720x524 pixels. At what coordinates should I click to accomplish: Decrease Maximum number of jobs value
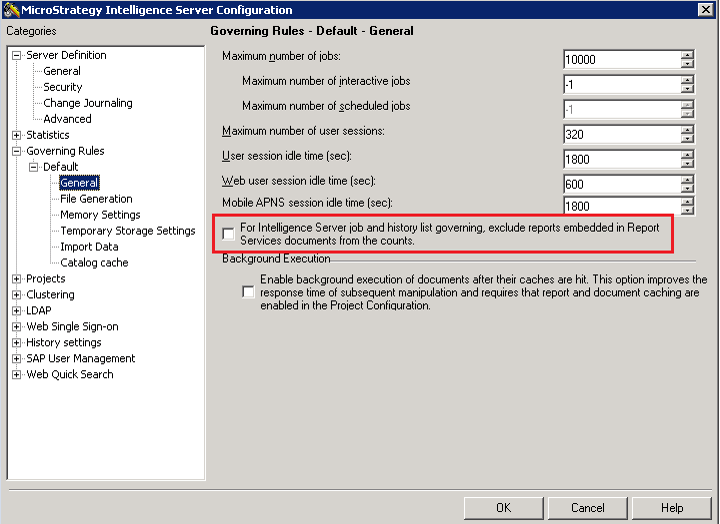click(687, 64)
